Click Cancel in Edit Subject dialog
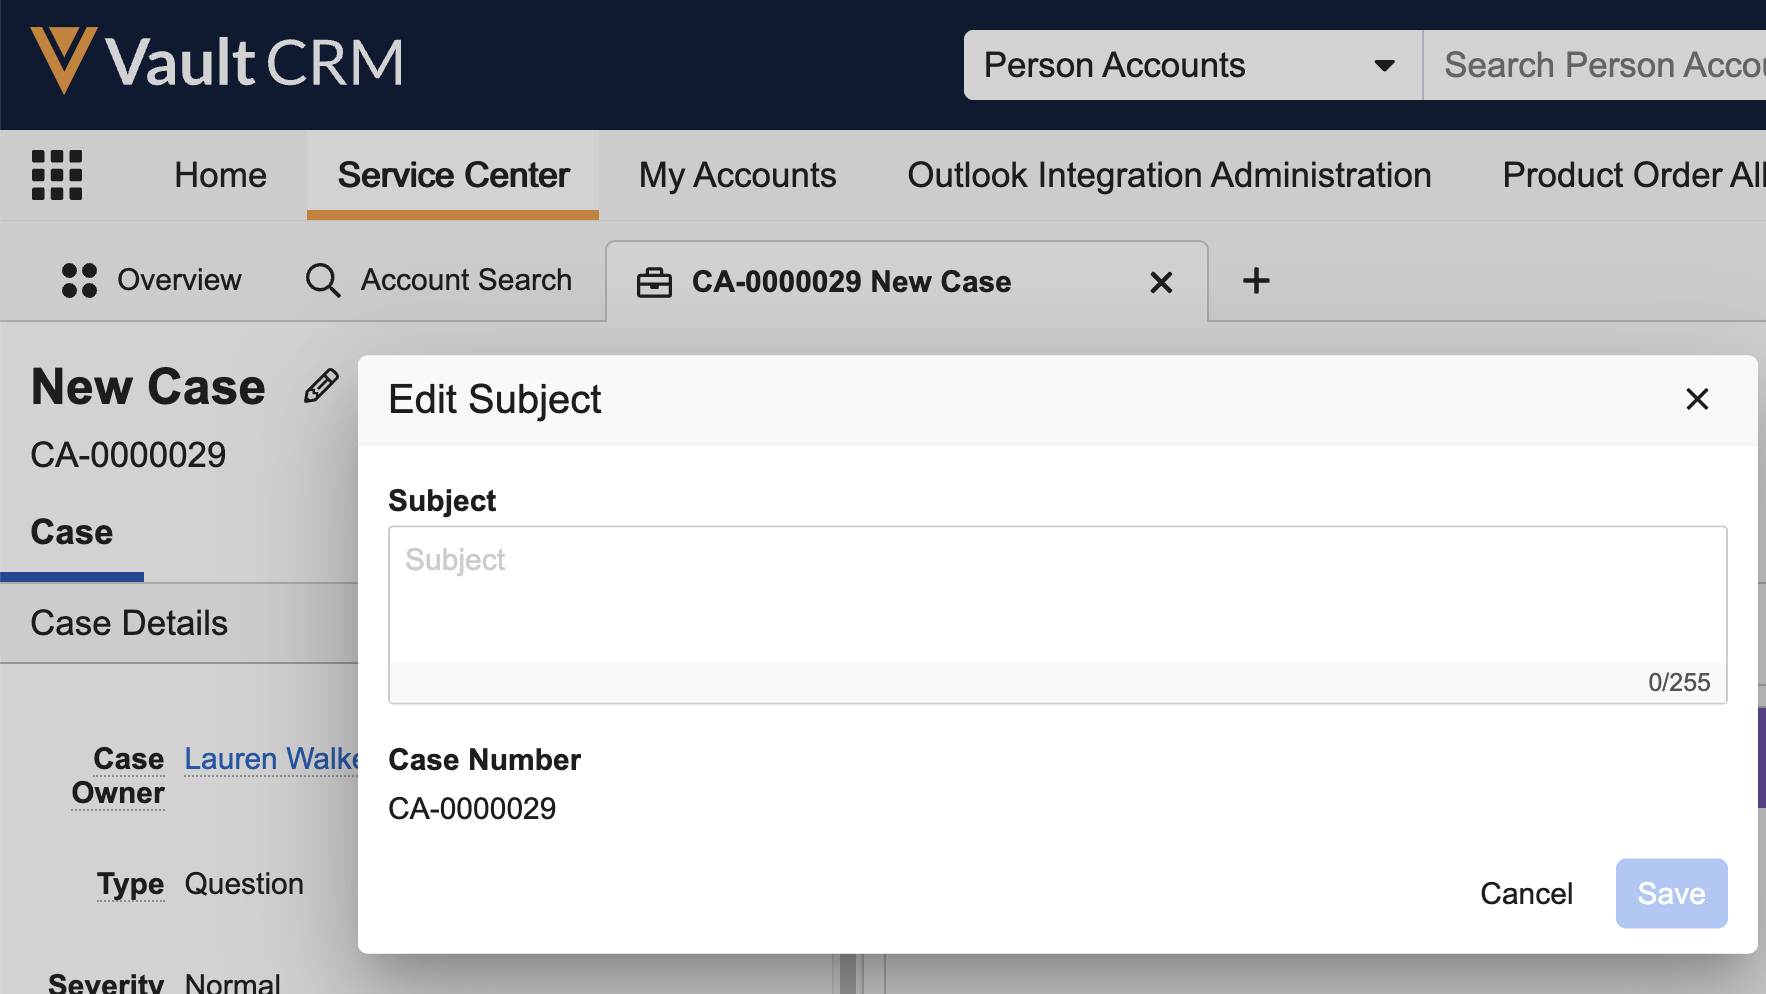Screen dimensions: 1766x994 (x=1526, y=893)
